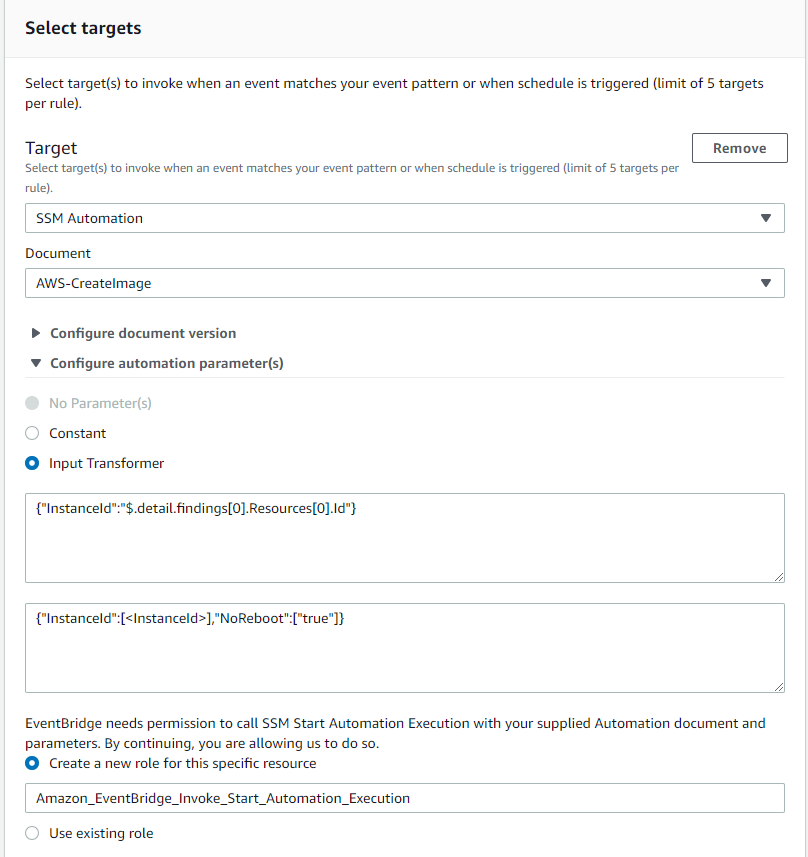Collapse the Configure automation parameter(s) label
808x857 pixels.
(166, 363)
